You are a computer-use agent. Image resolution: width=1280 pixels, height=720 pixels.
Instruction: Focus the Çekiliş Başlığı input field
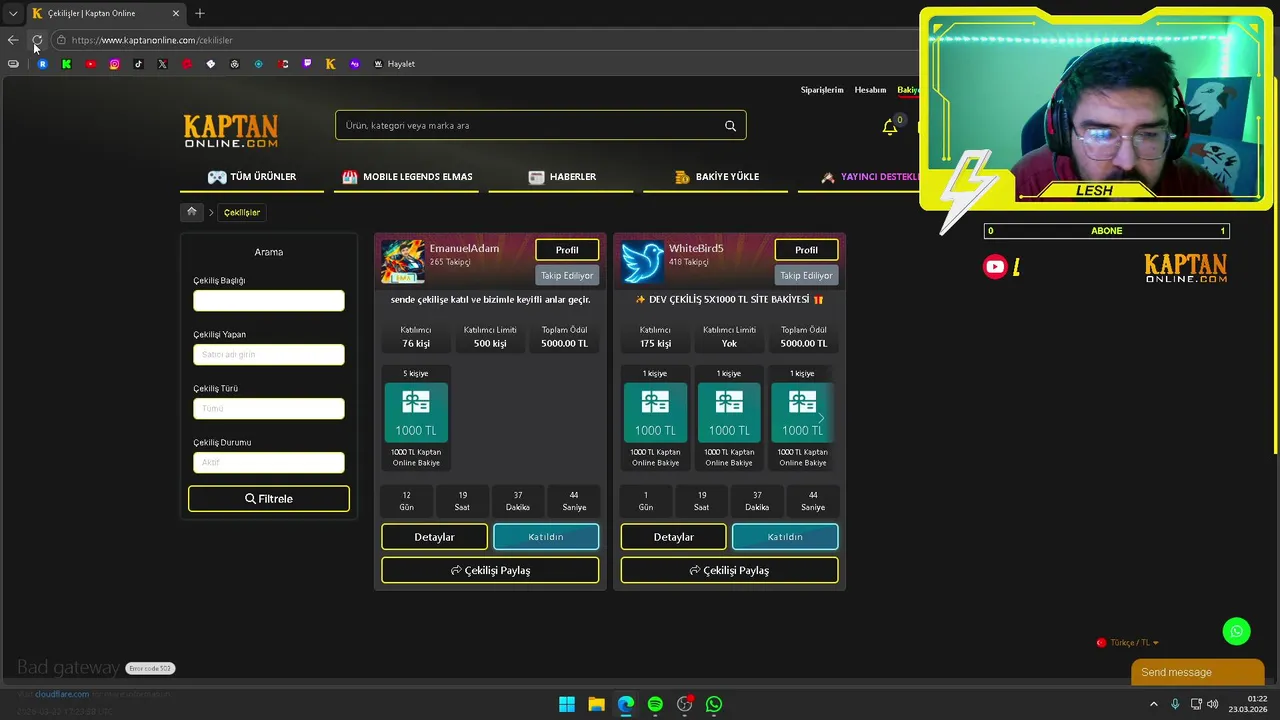point(269,300)
